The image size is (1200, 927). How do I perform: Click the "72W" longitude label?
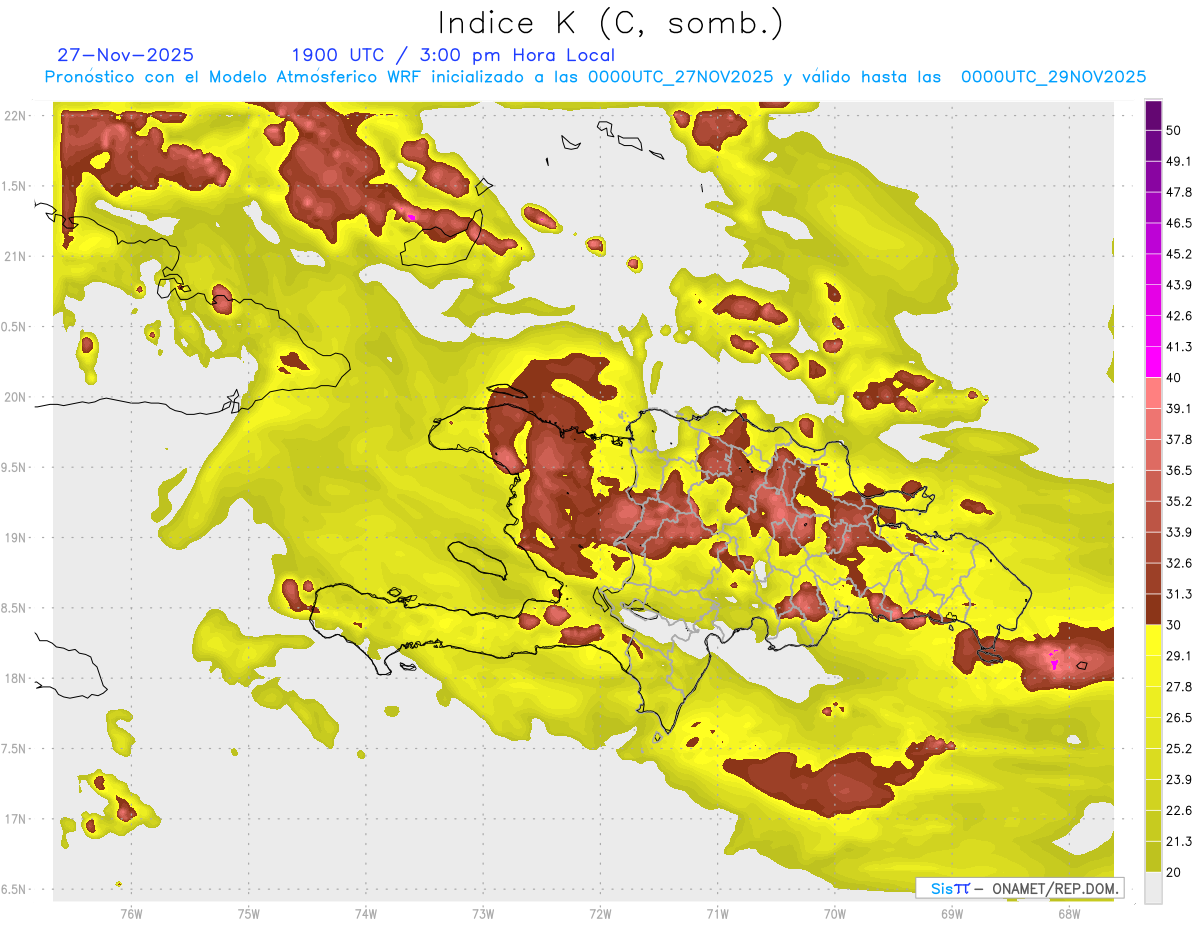pos(600,912)
